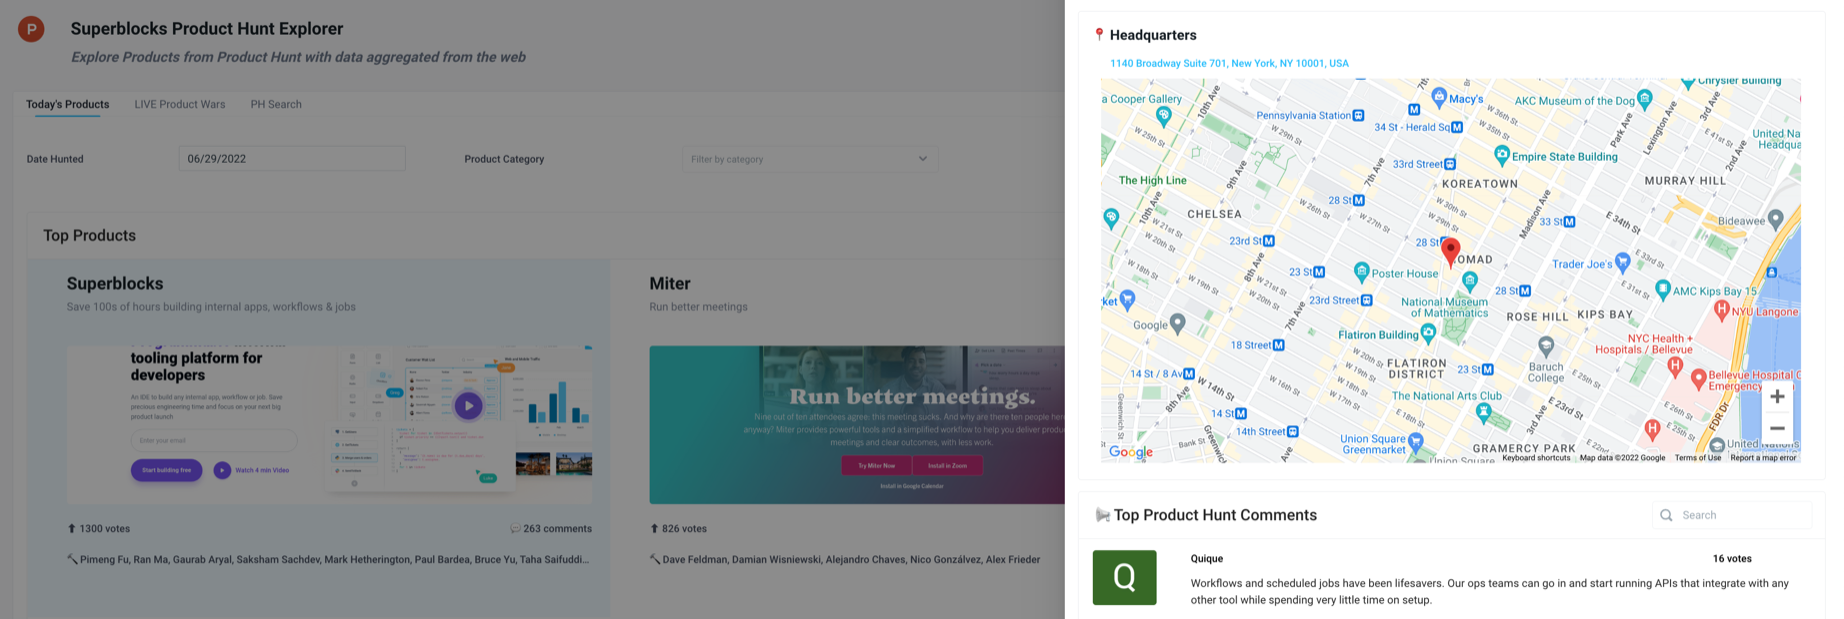Click the 33rd Street PATH station icon
Image resolution: width=1844 pixels, height=619 pixels.
(x=1450, y=164)
